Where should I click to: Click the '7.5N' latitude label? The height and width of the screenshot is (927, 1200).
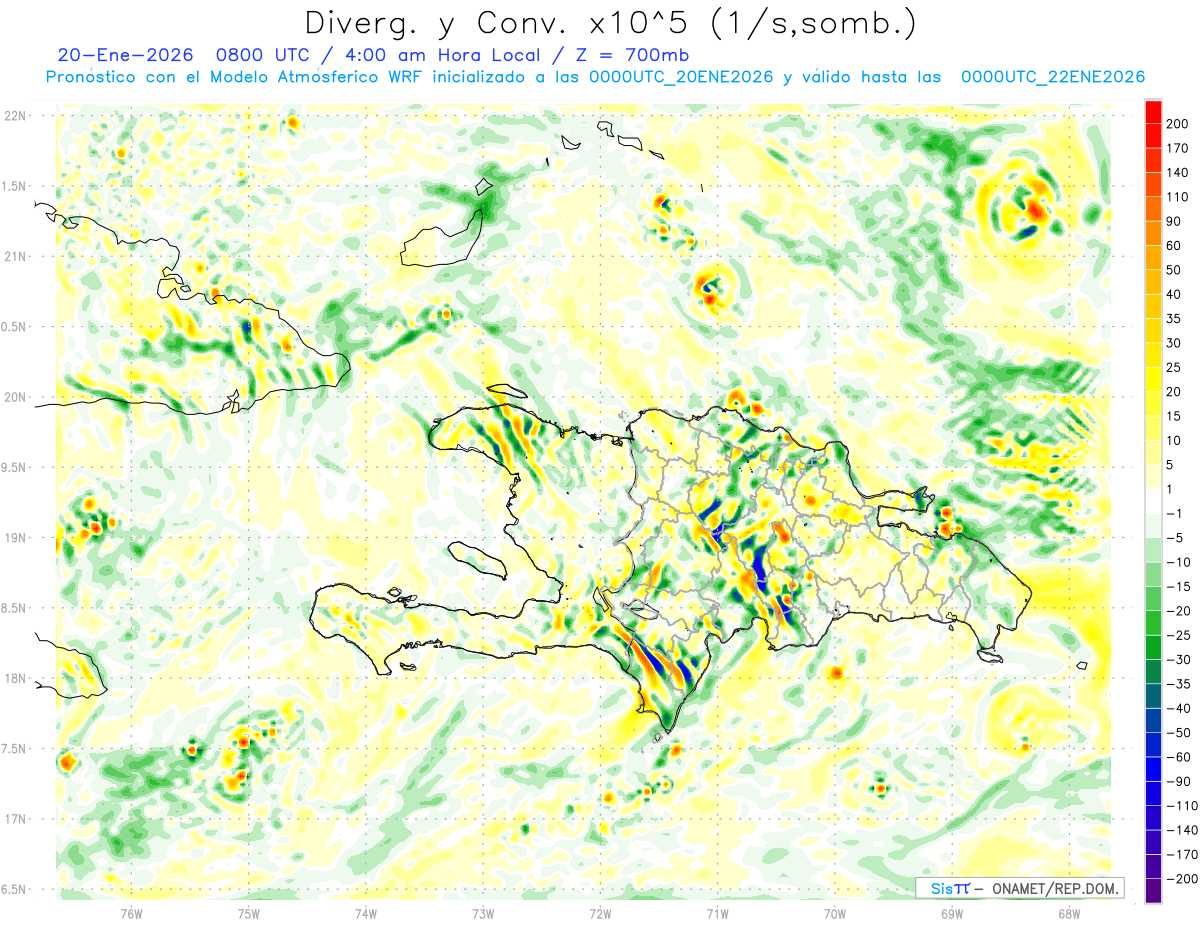[15, 748]
